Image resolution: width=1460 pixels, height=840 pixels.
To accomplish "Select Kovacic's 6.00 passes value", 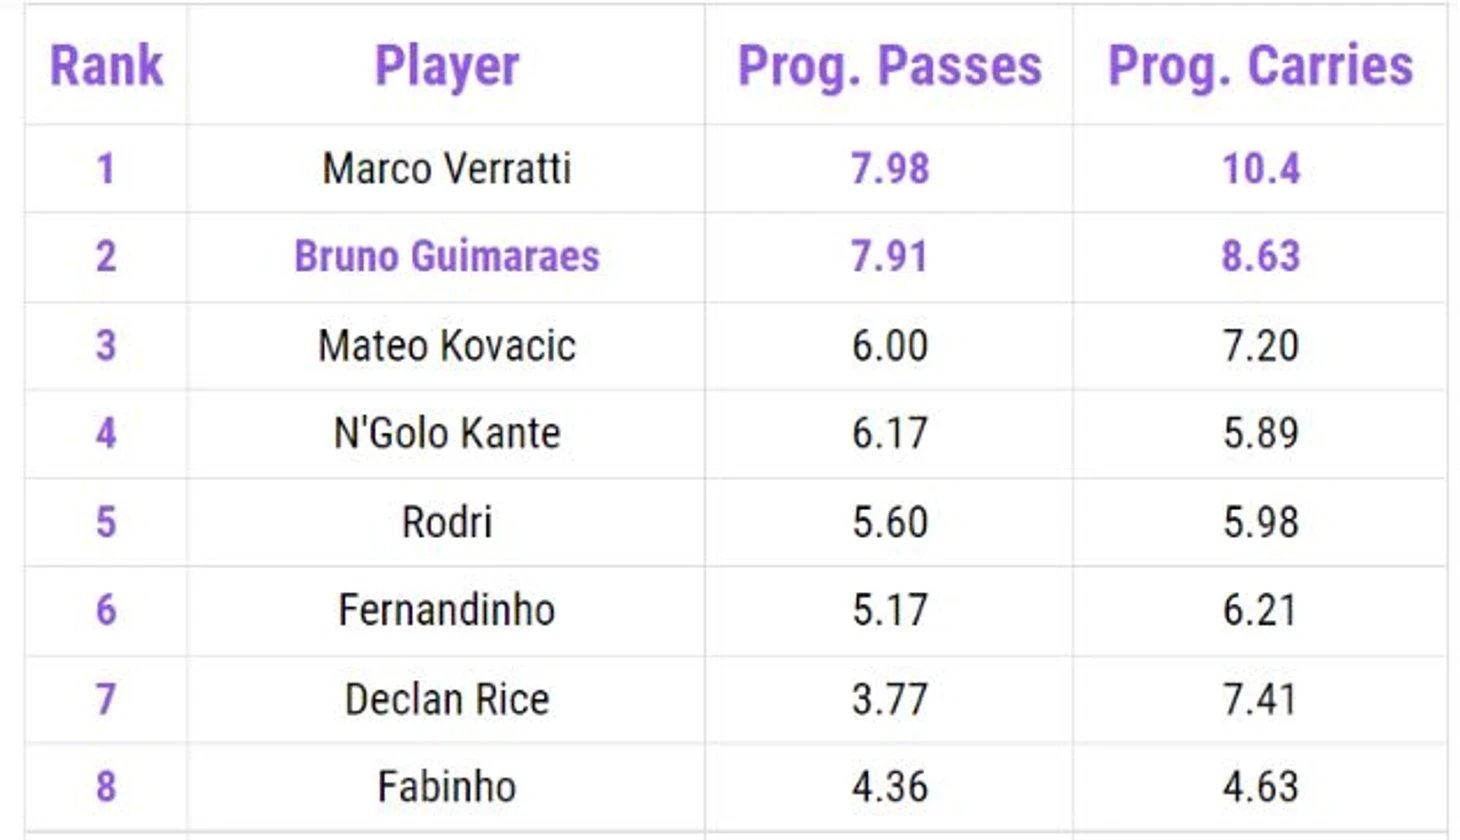I will (889, 345).
